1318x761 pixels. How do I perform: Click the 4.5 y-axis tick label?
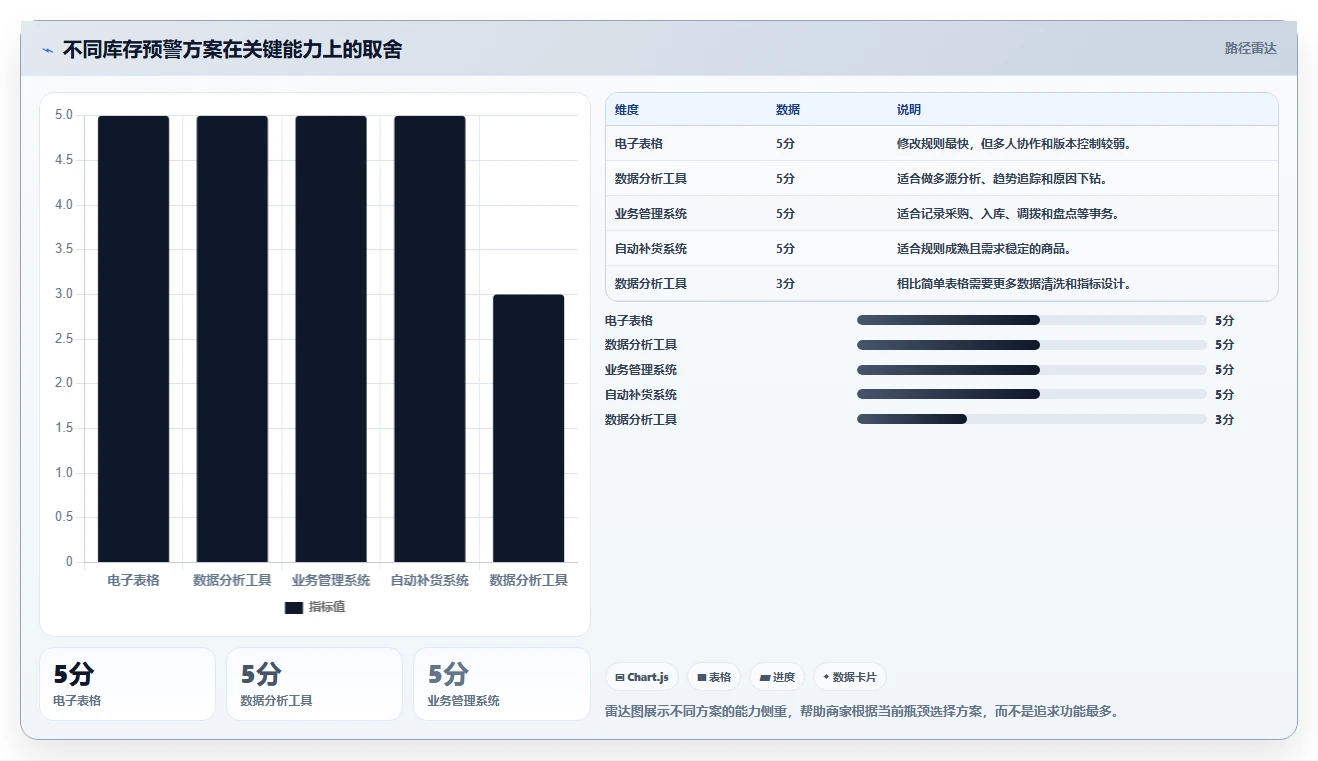63,160
